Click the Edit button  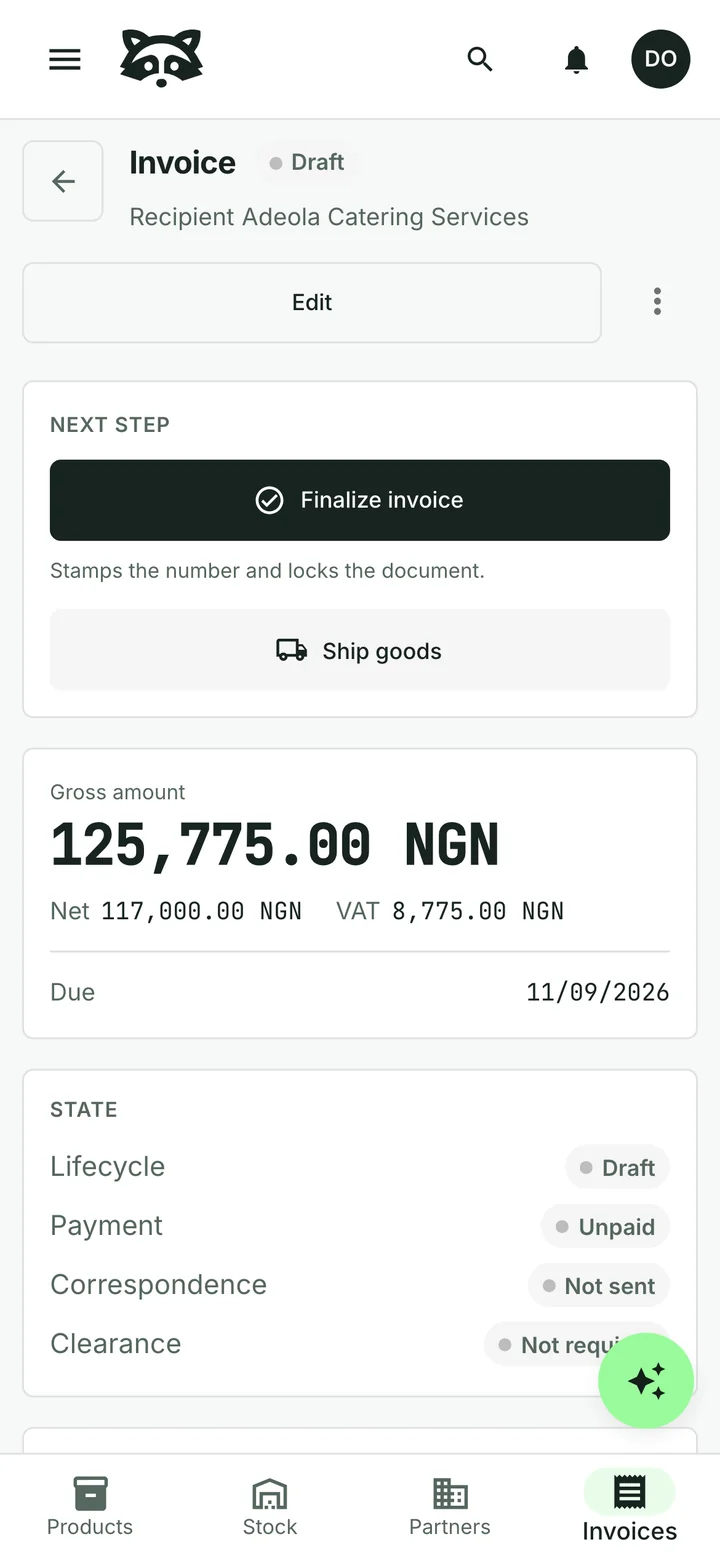point(312,303)
